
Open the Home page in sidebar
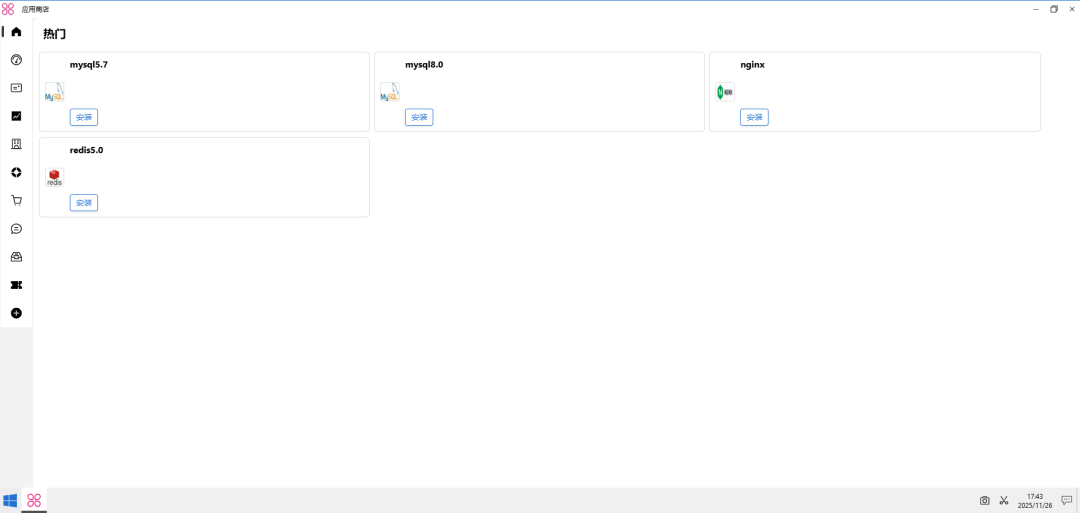[x=16, y=32]
